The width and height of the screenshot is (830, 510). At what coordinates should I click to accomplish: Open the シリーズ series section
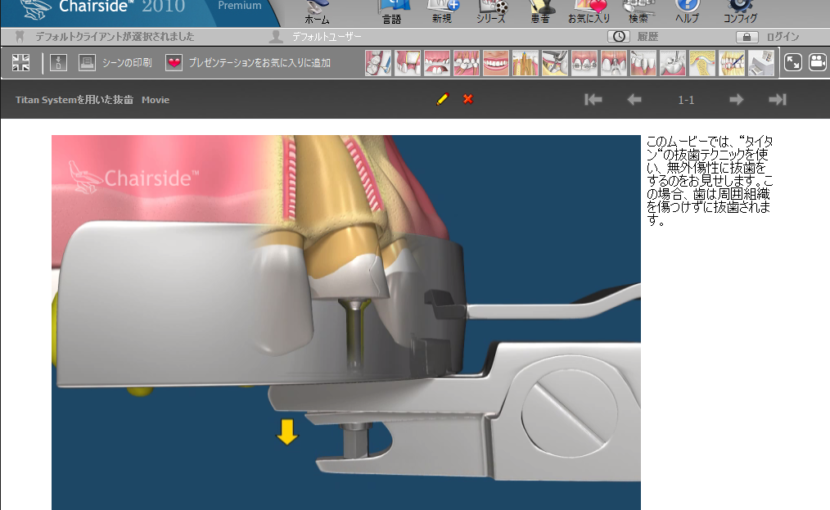tap(491, 12)
